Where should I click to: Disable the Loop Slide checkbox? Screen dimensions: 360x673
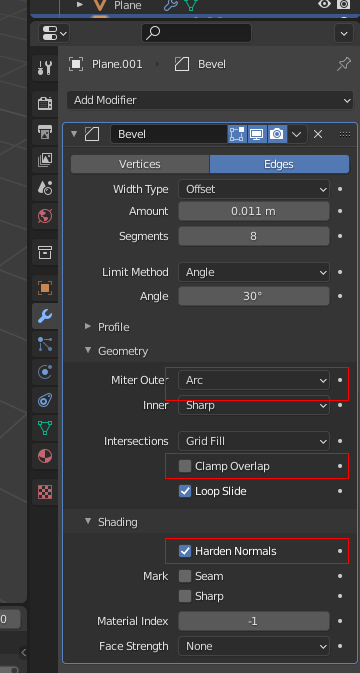185,491
